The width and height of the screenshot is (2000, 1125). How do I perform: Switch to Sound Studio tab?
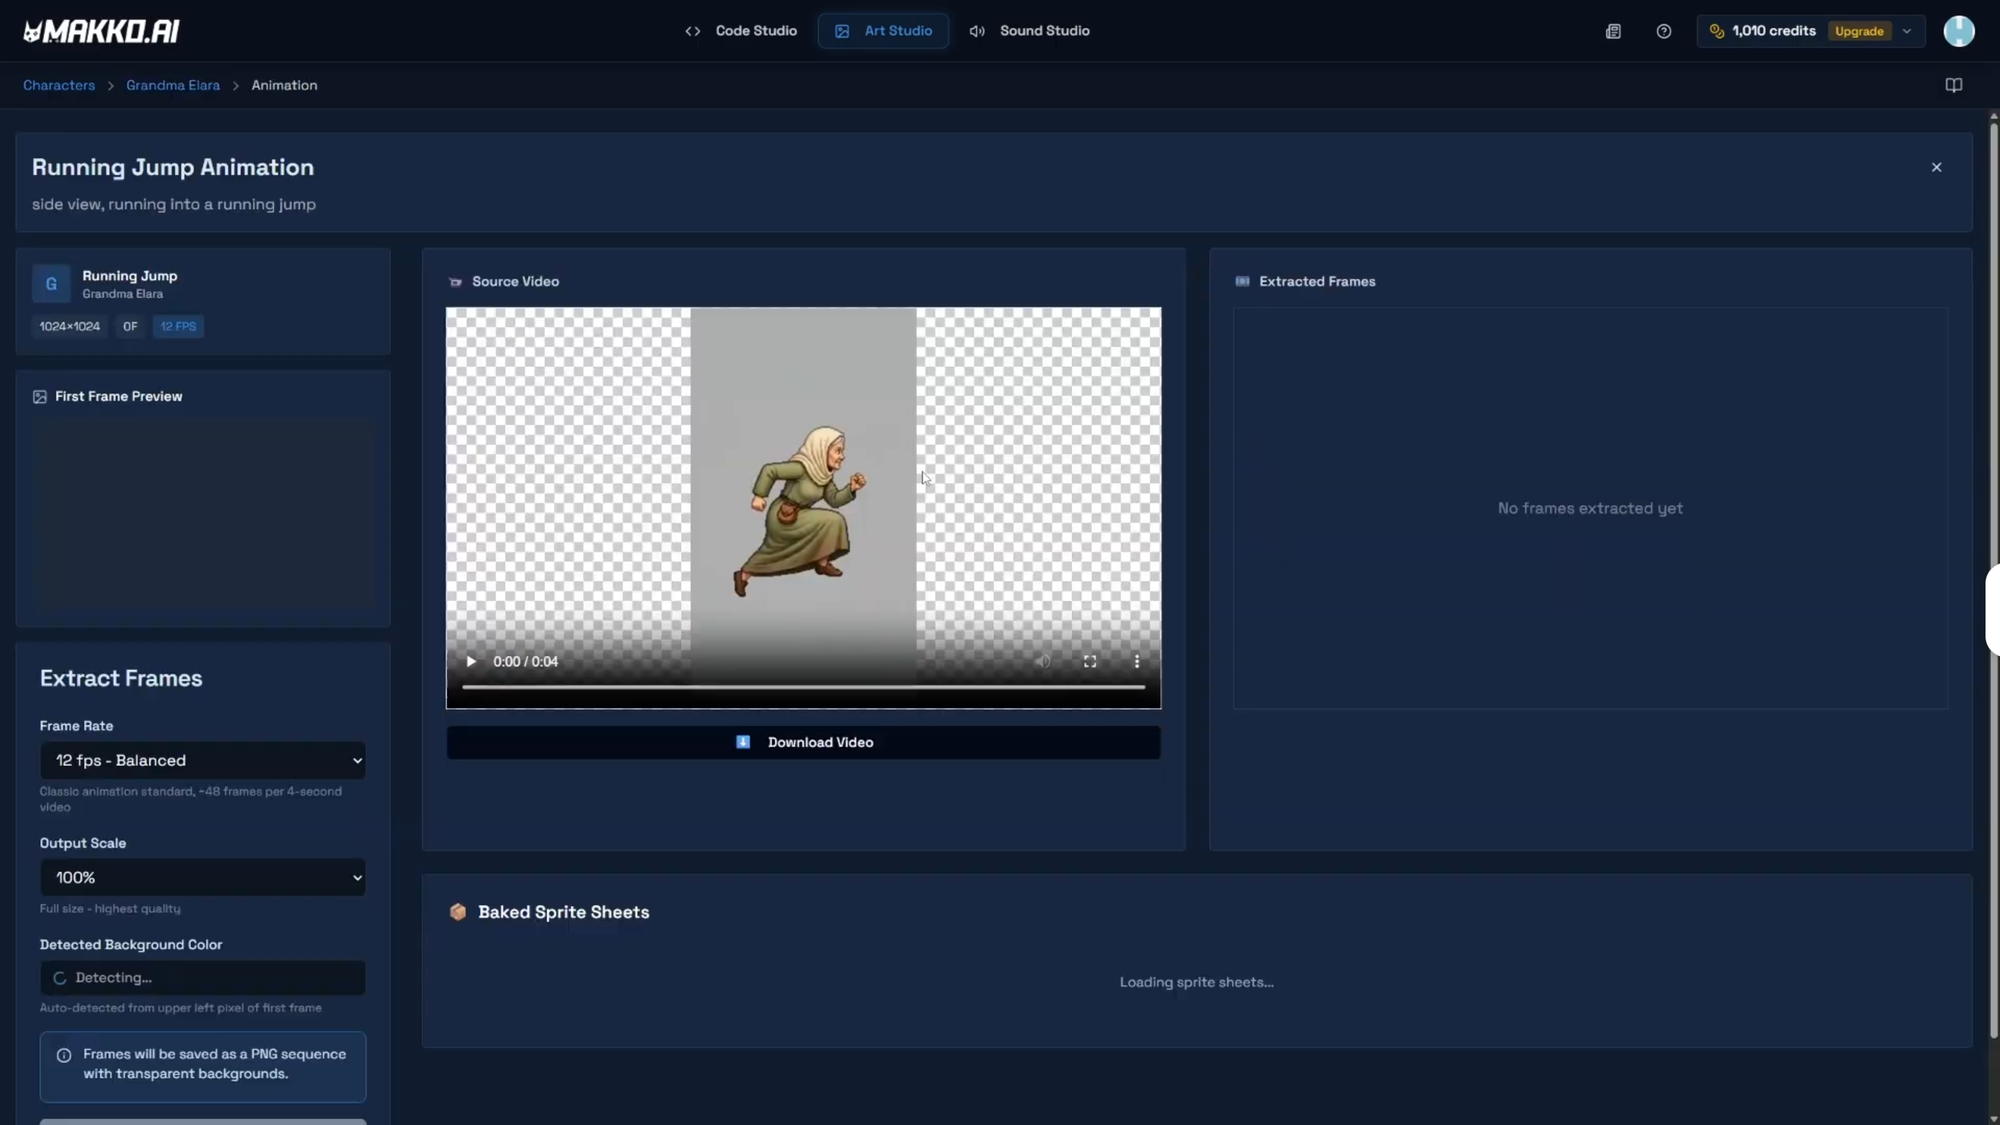(x=1029, y=31)
